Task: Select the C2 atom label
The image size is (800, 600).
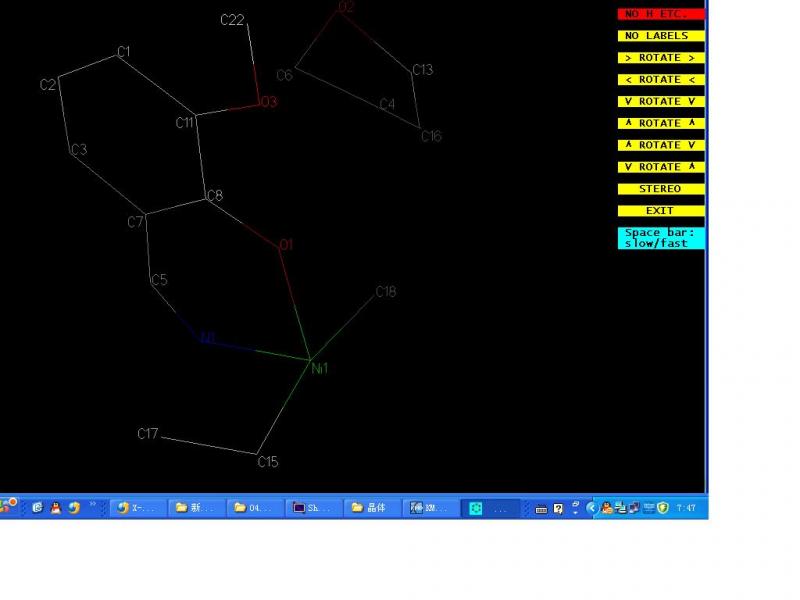Action: 47,85
